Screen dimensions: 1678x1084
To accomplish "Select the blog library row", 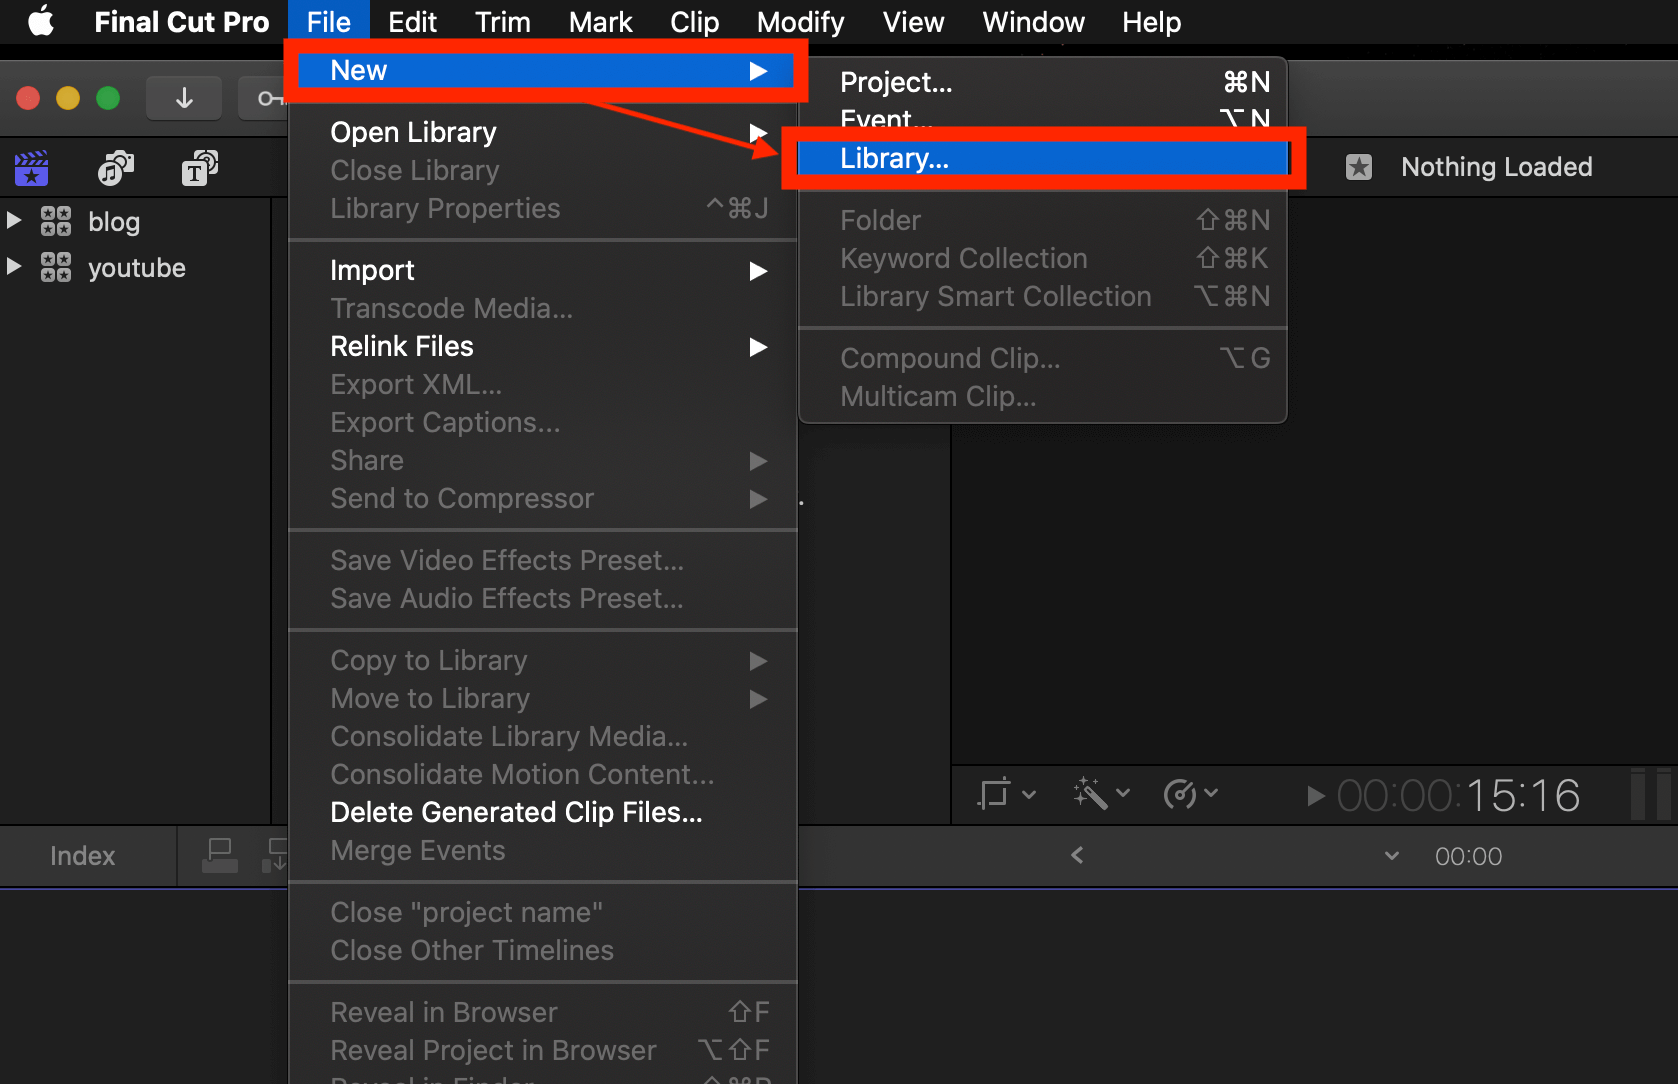I will 136,221.
